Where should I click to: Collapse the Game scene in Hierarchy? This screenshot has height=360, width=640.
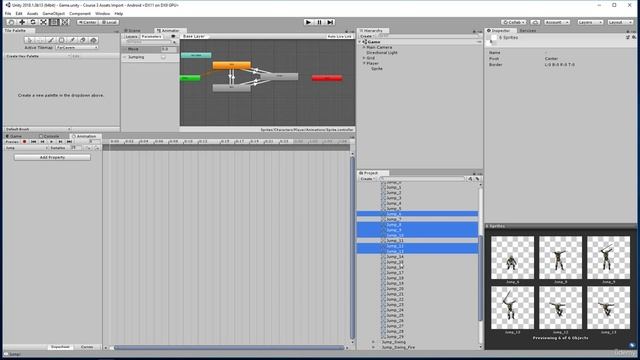(x=360, y=42)
